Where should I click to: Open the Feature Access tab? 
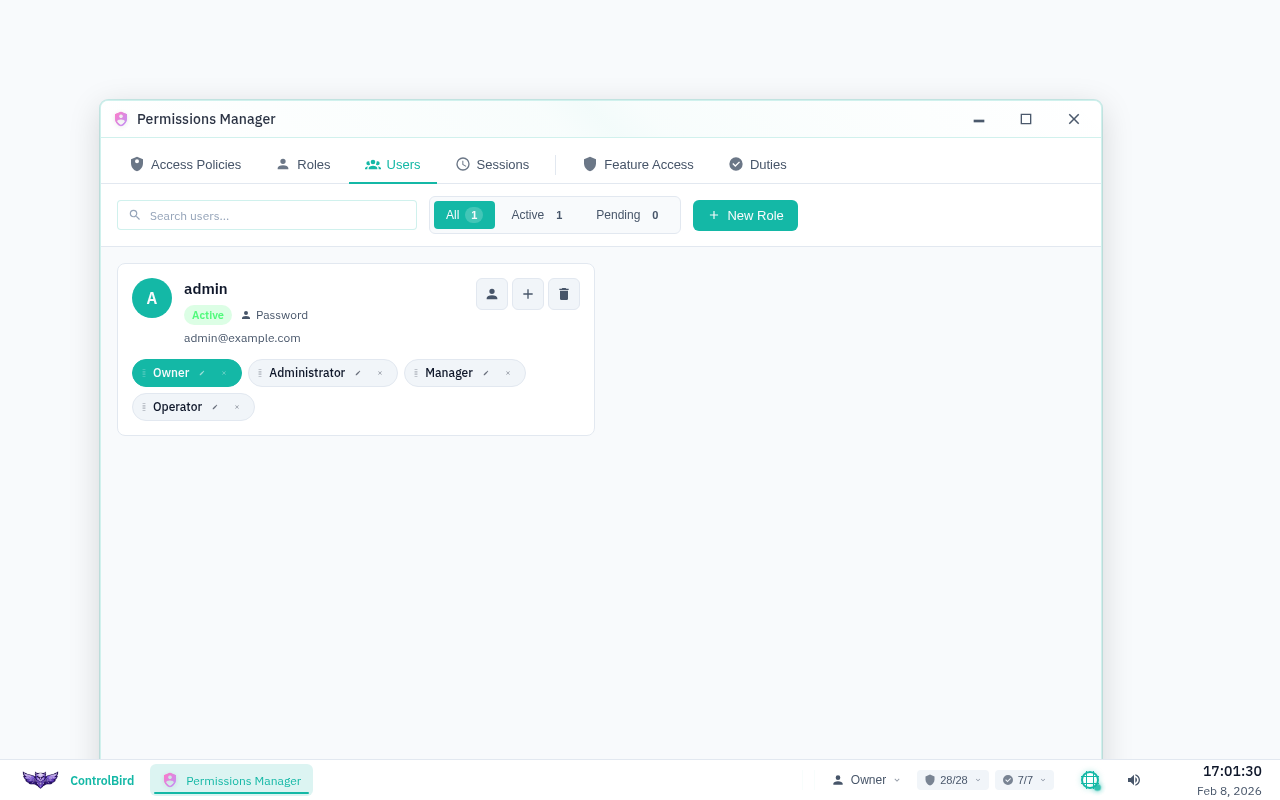tap(638, 164)
